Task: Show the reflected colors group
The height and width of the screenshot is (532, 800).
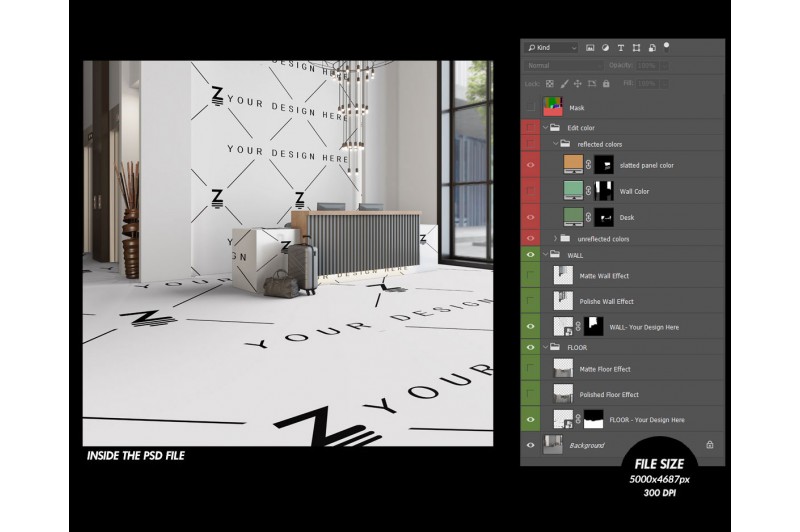Action: 531,144
